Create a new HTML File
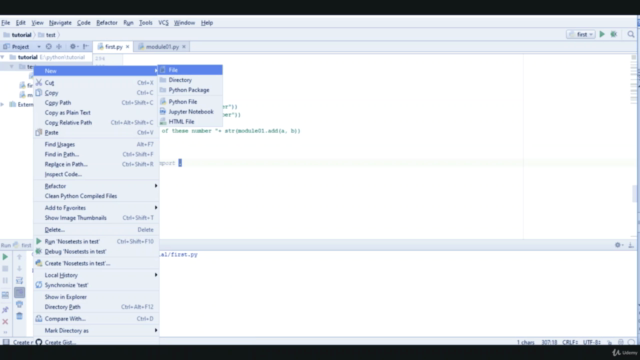 tap(190, 122)
